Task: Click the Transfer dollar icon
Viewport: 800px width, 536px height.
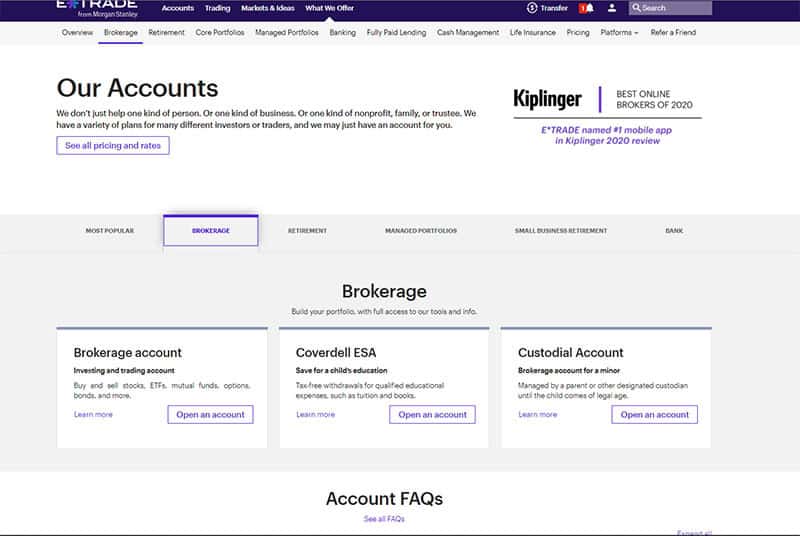Action: (532, 8)
